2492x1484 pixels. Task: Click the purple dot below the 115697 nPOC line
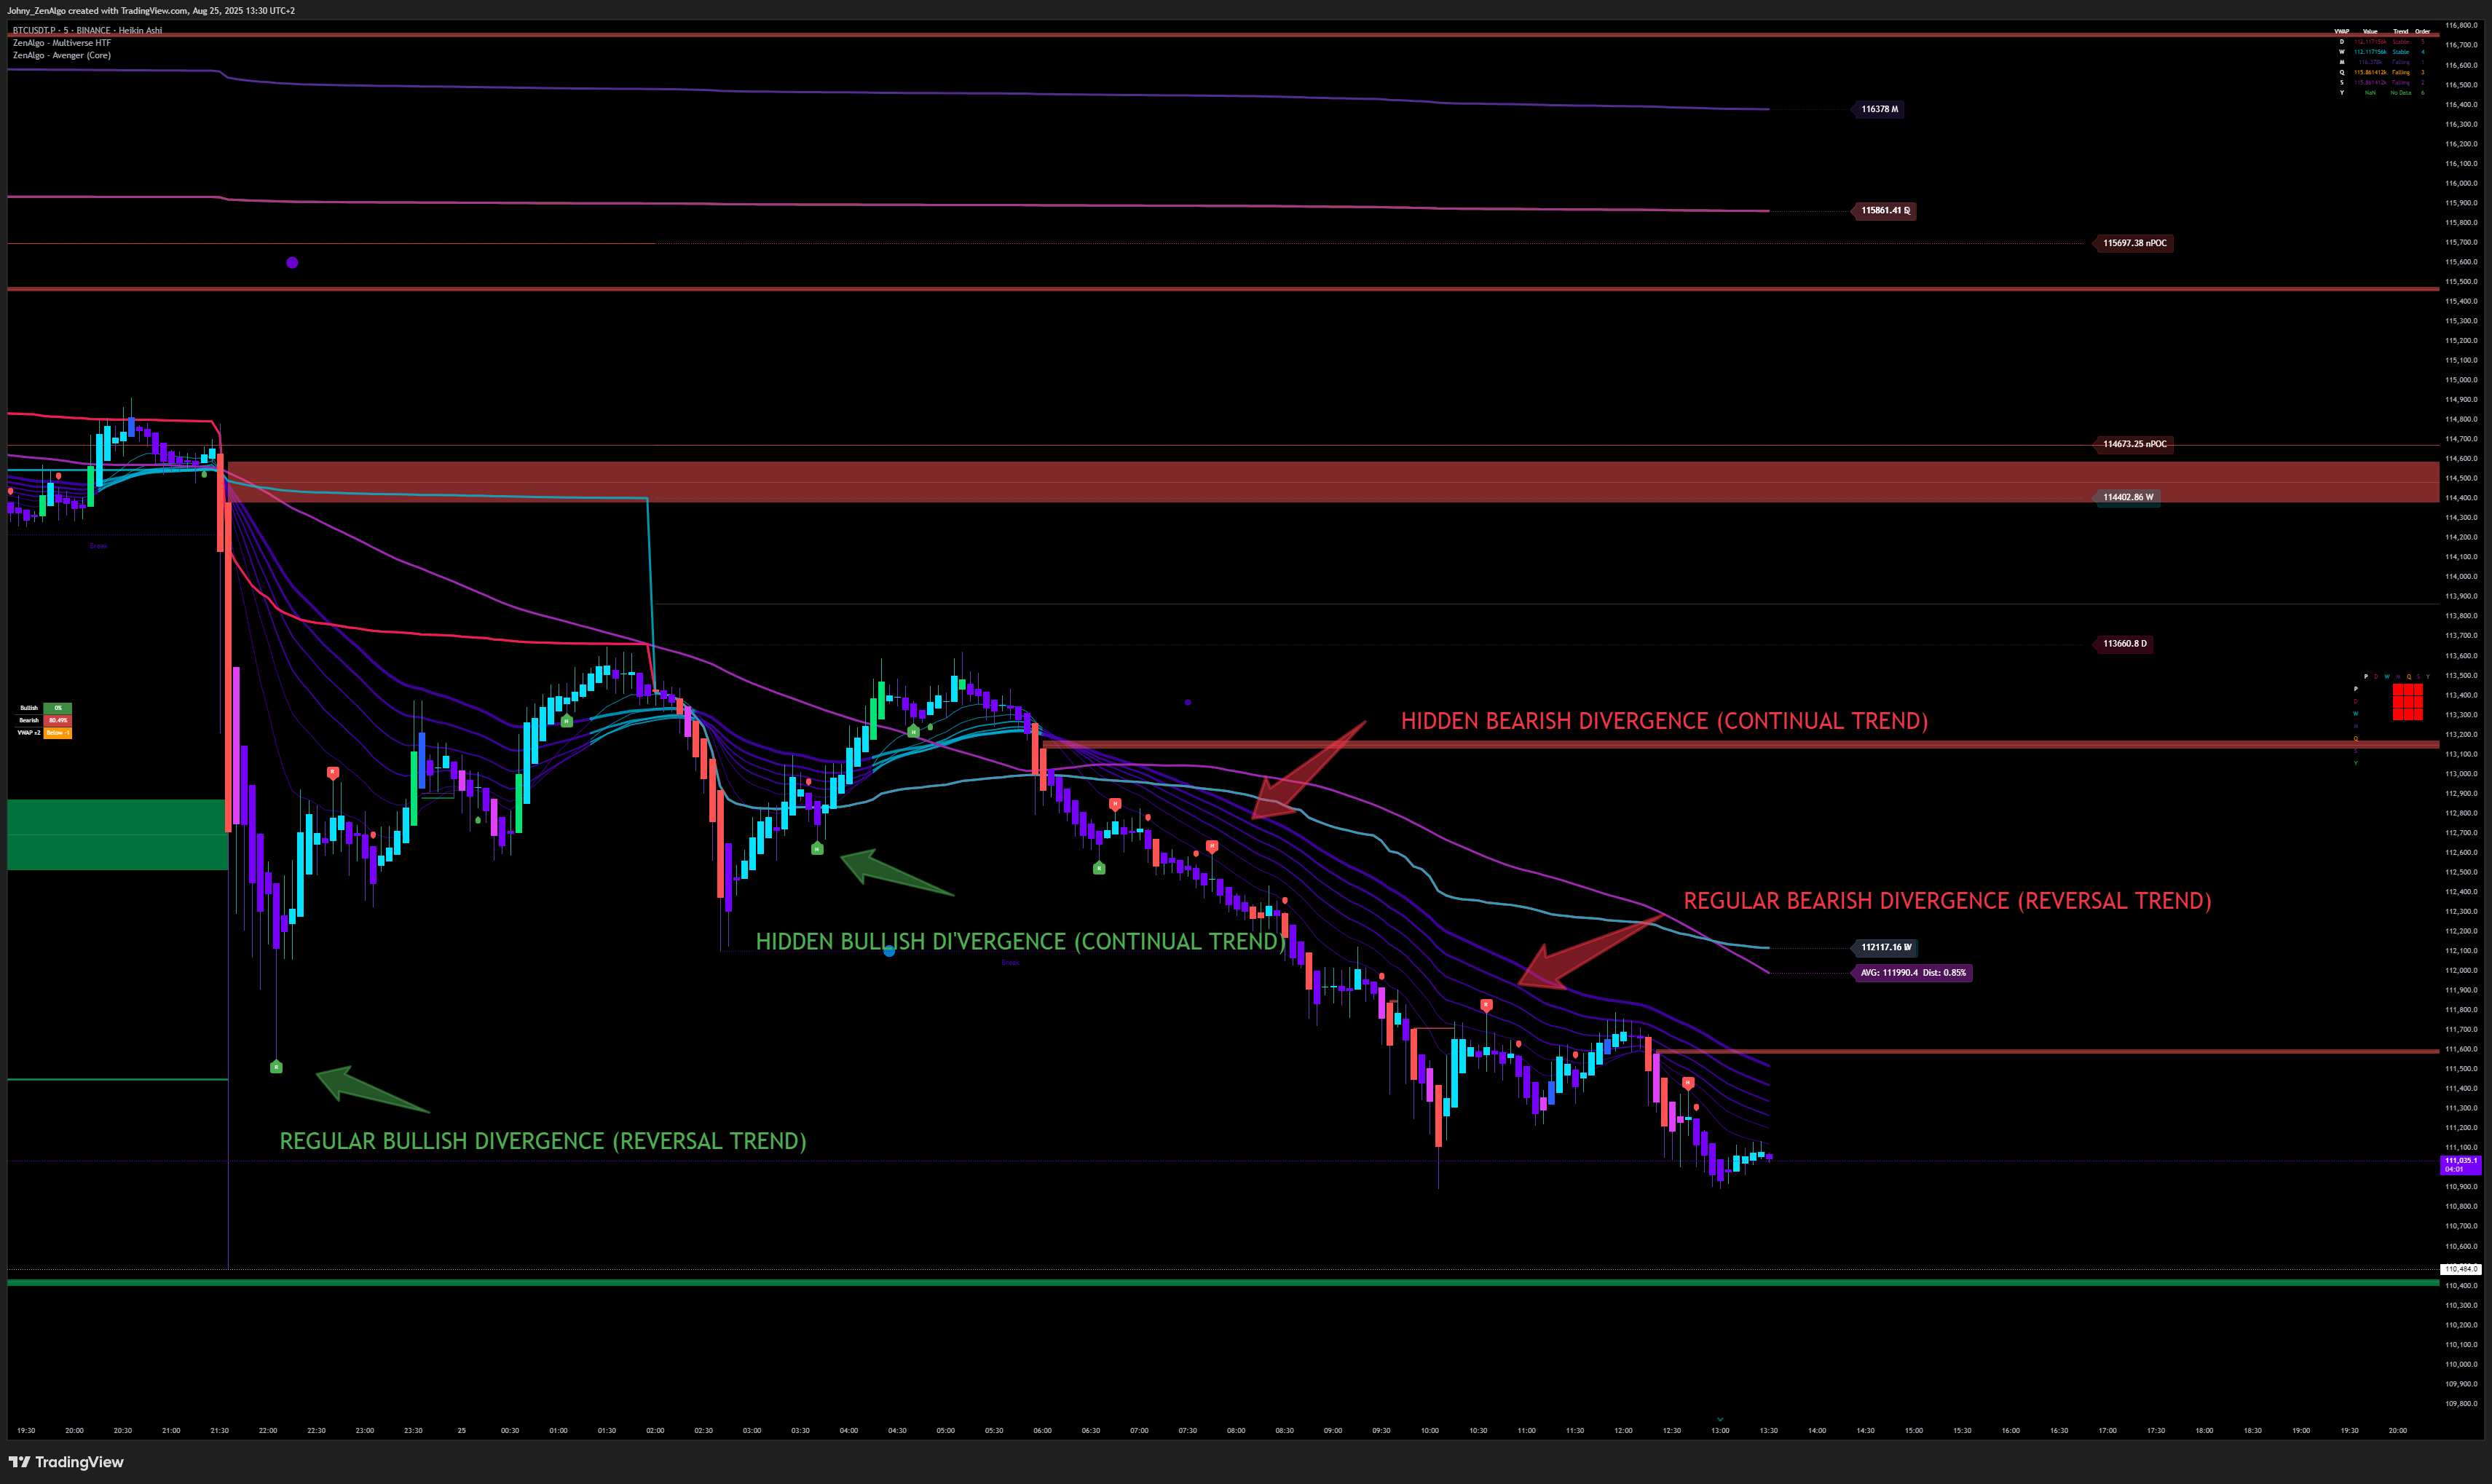tap(292, 263)
